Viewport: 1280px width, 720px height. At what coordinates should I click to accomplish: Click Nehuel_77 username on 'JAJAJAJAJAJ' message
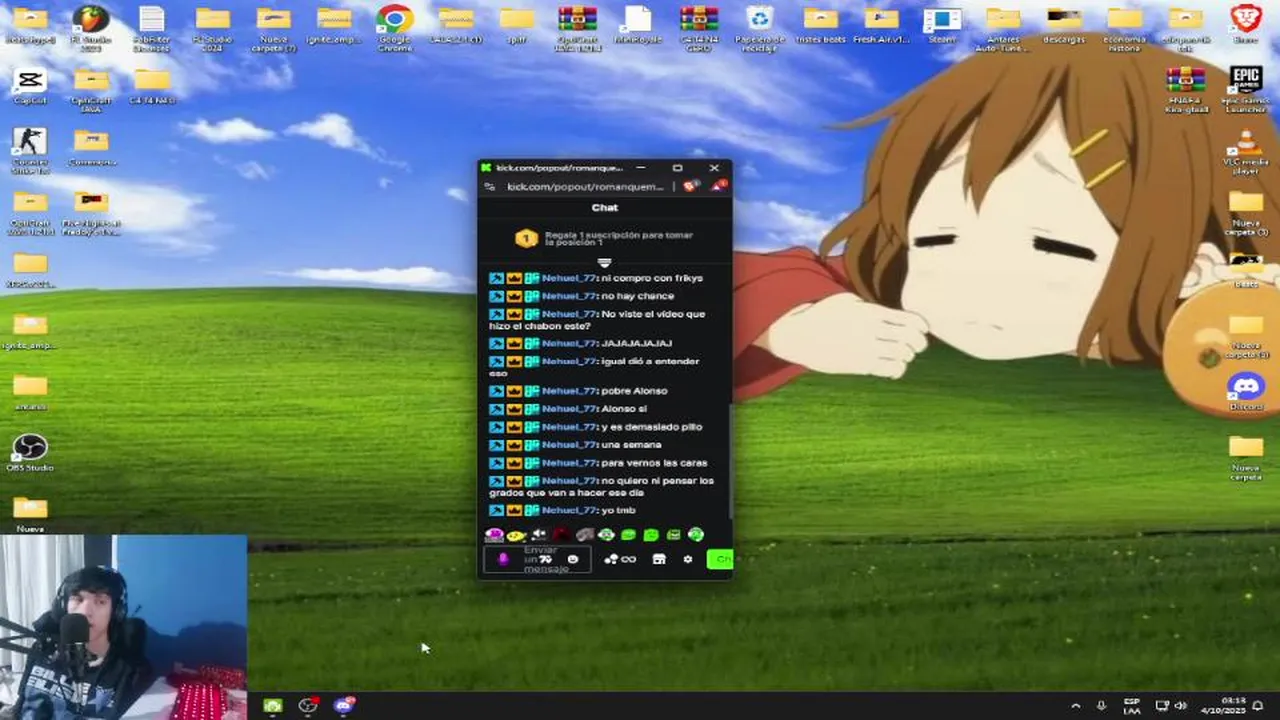[569, 343]
